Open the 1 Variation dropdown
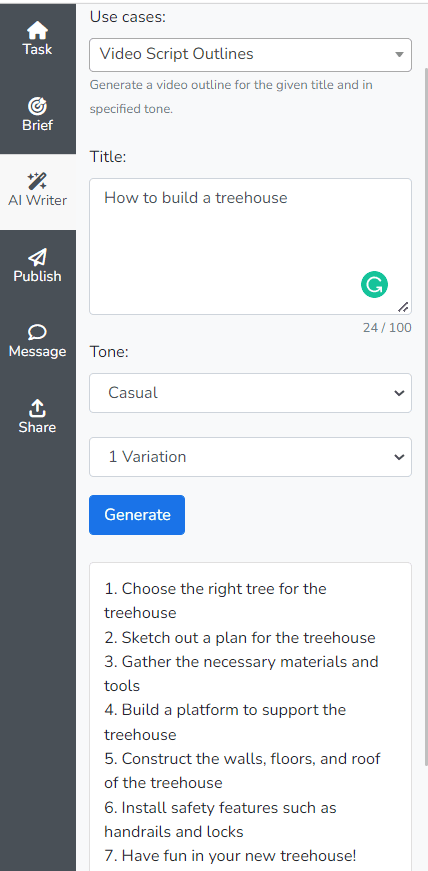This screenshot has height=871, width=428. [250, 457]
